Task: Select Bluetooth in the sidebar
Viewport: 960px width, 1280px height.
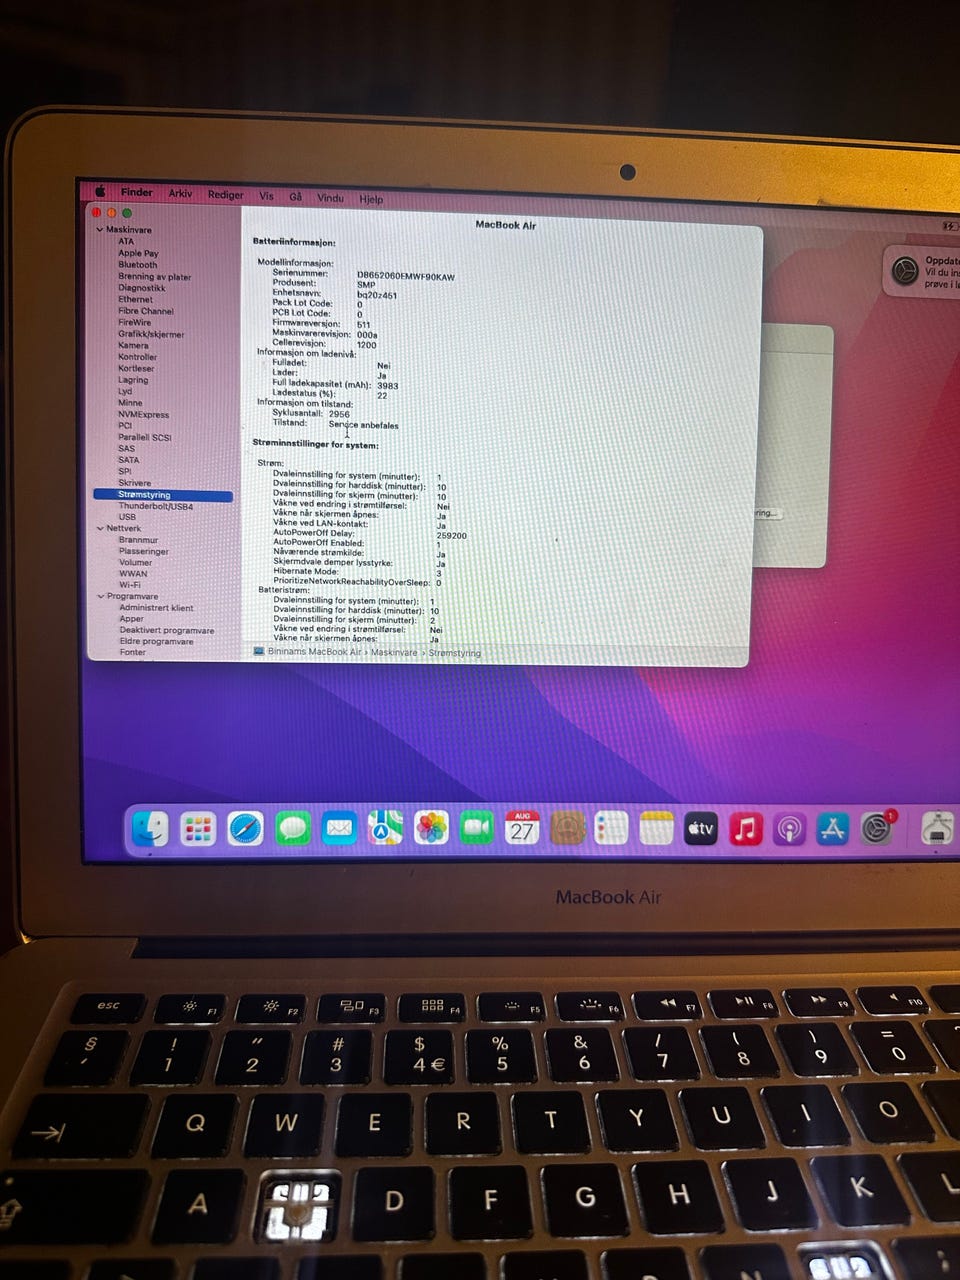Action: tap(137, 265)
